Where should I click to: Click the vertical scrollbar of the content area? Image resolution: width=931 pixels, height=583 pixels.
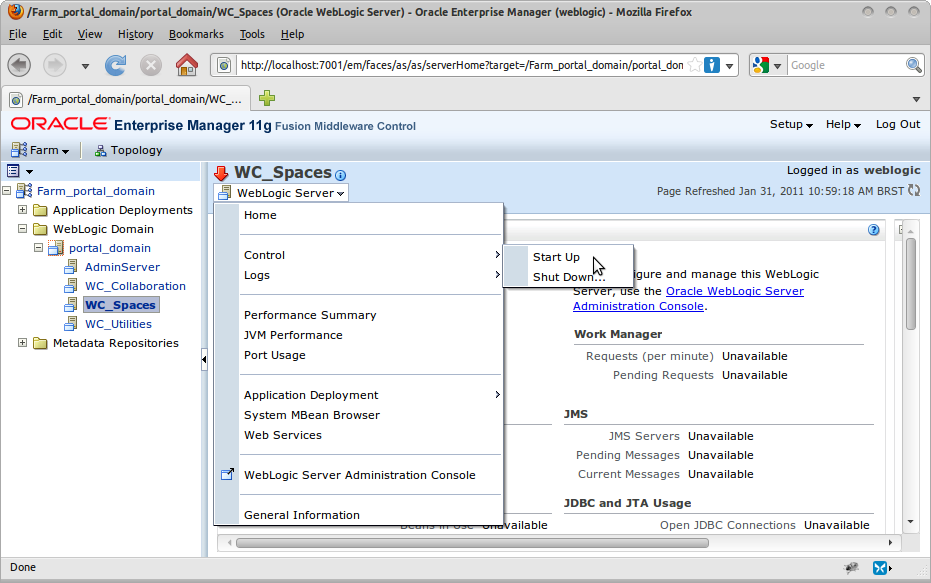[x=911, y=283]
